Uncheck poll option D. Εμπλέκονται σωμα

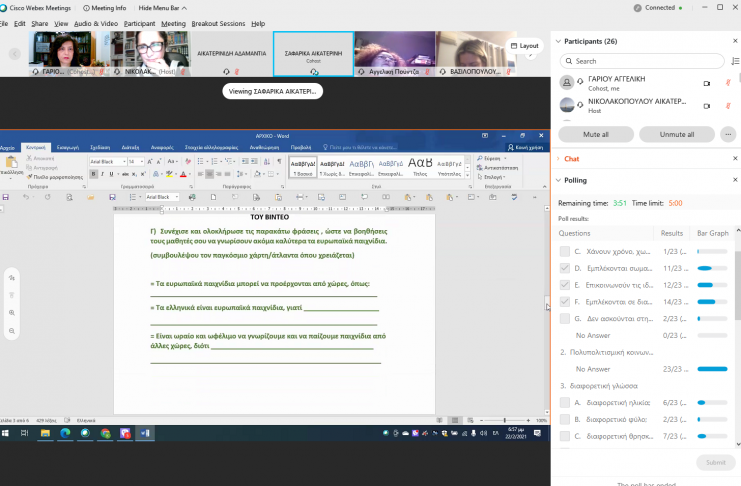(x=566, y=268)
